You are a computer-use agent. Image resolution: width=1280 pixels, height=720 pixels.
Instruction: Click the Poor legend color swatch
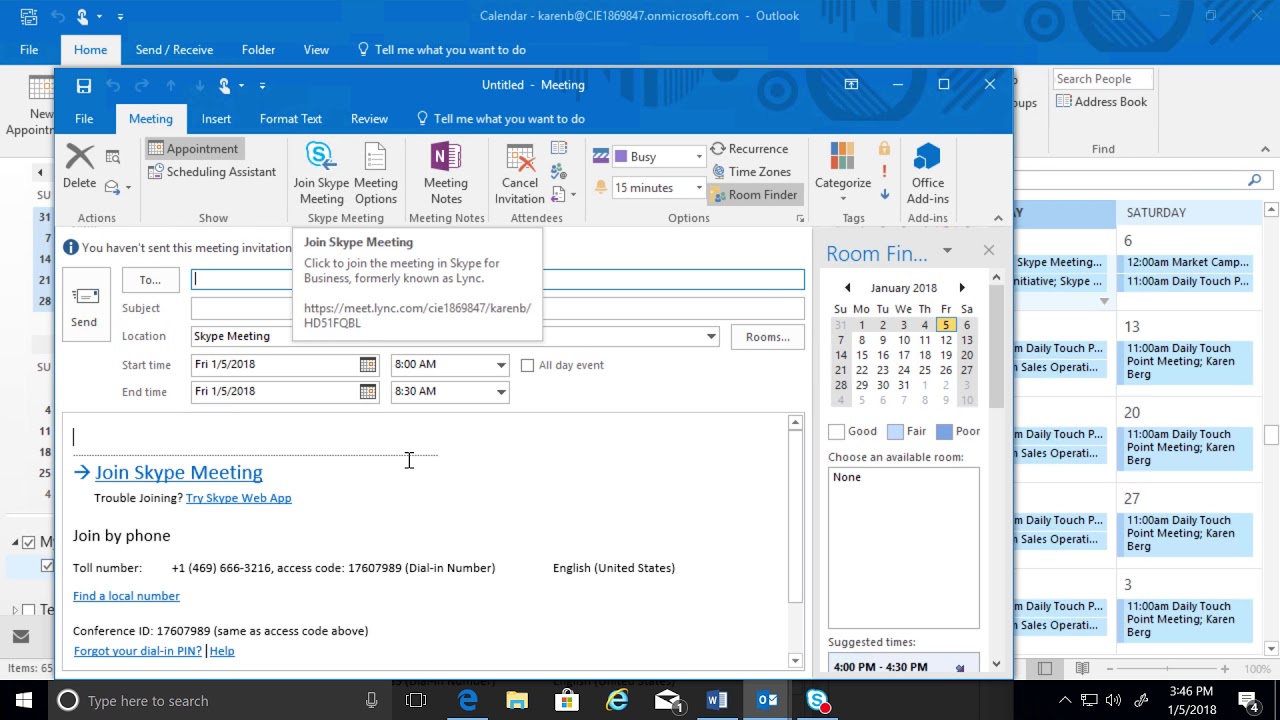(944, 432)
